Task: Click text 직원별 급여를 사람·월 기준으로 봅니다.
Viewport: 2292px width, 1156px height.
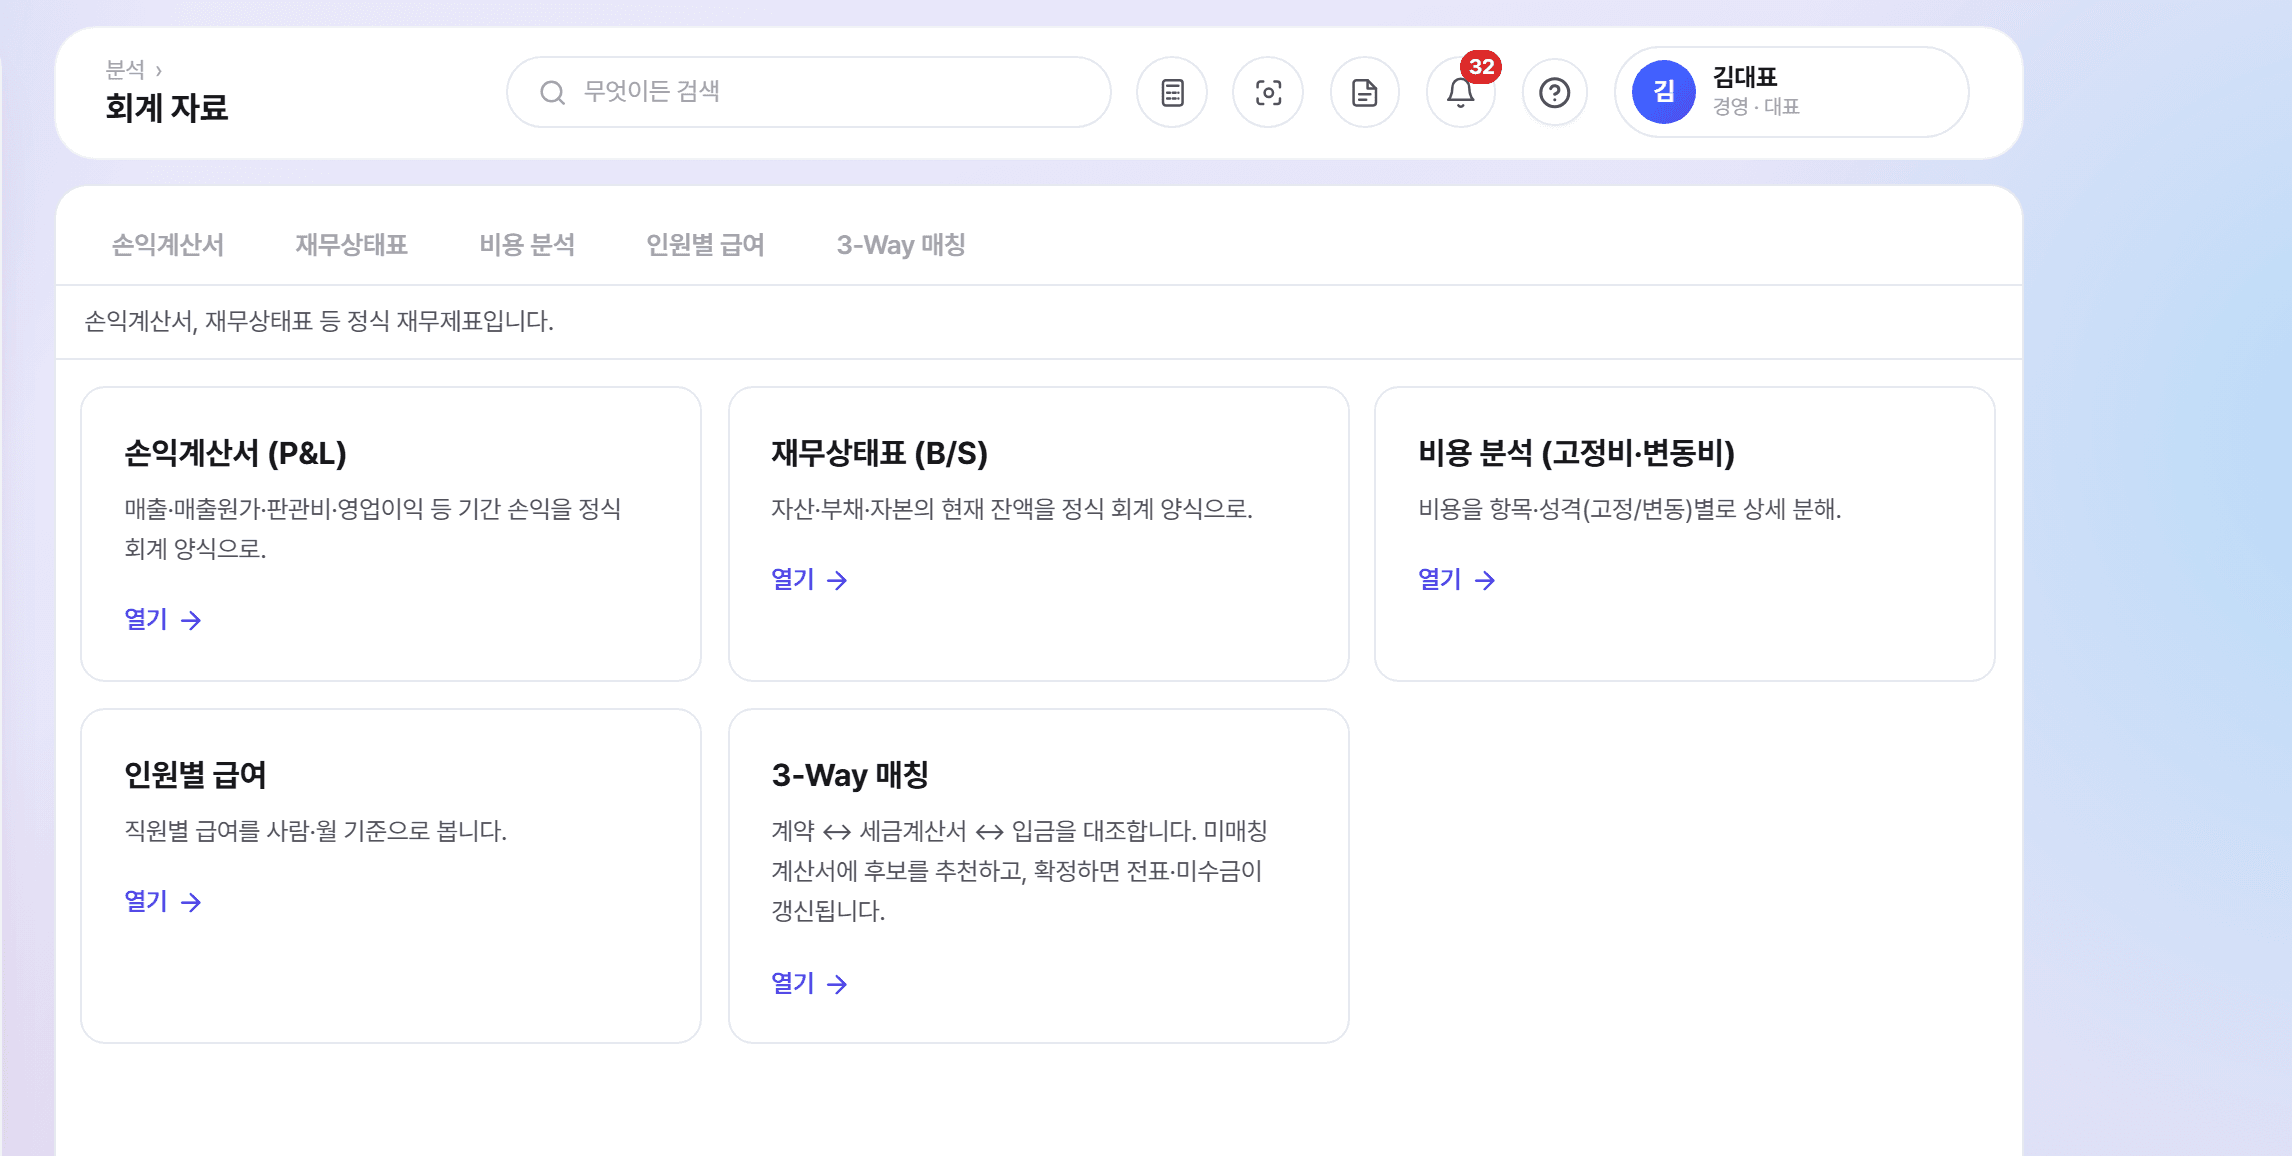Action: click(316, 831)
